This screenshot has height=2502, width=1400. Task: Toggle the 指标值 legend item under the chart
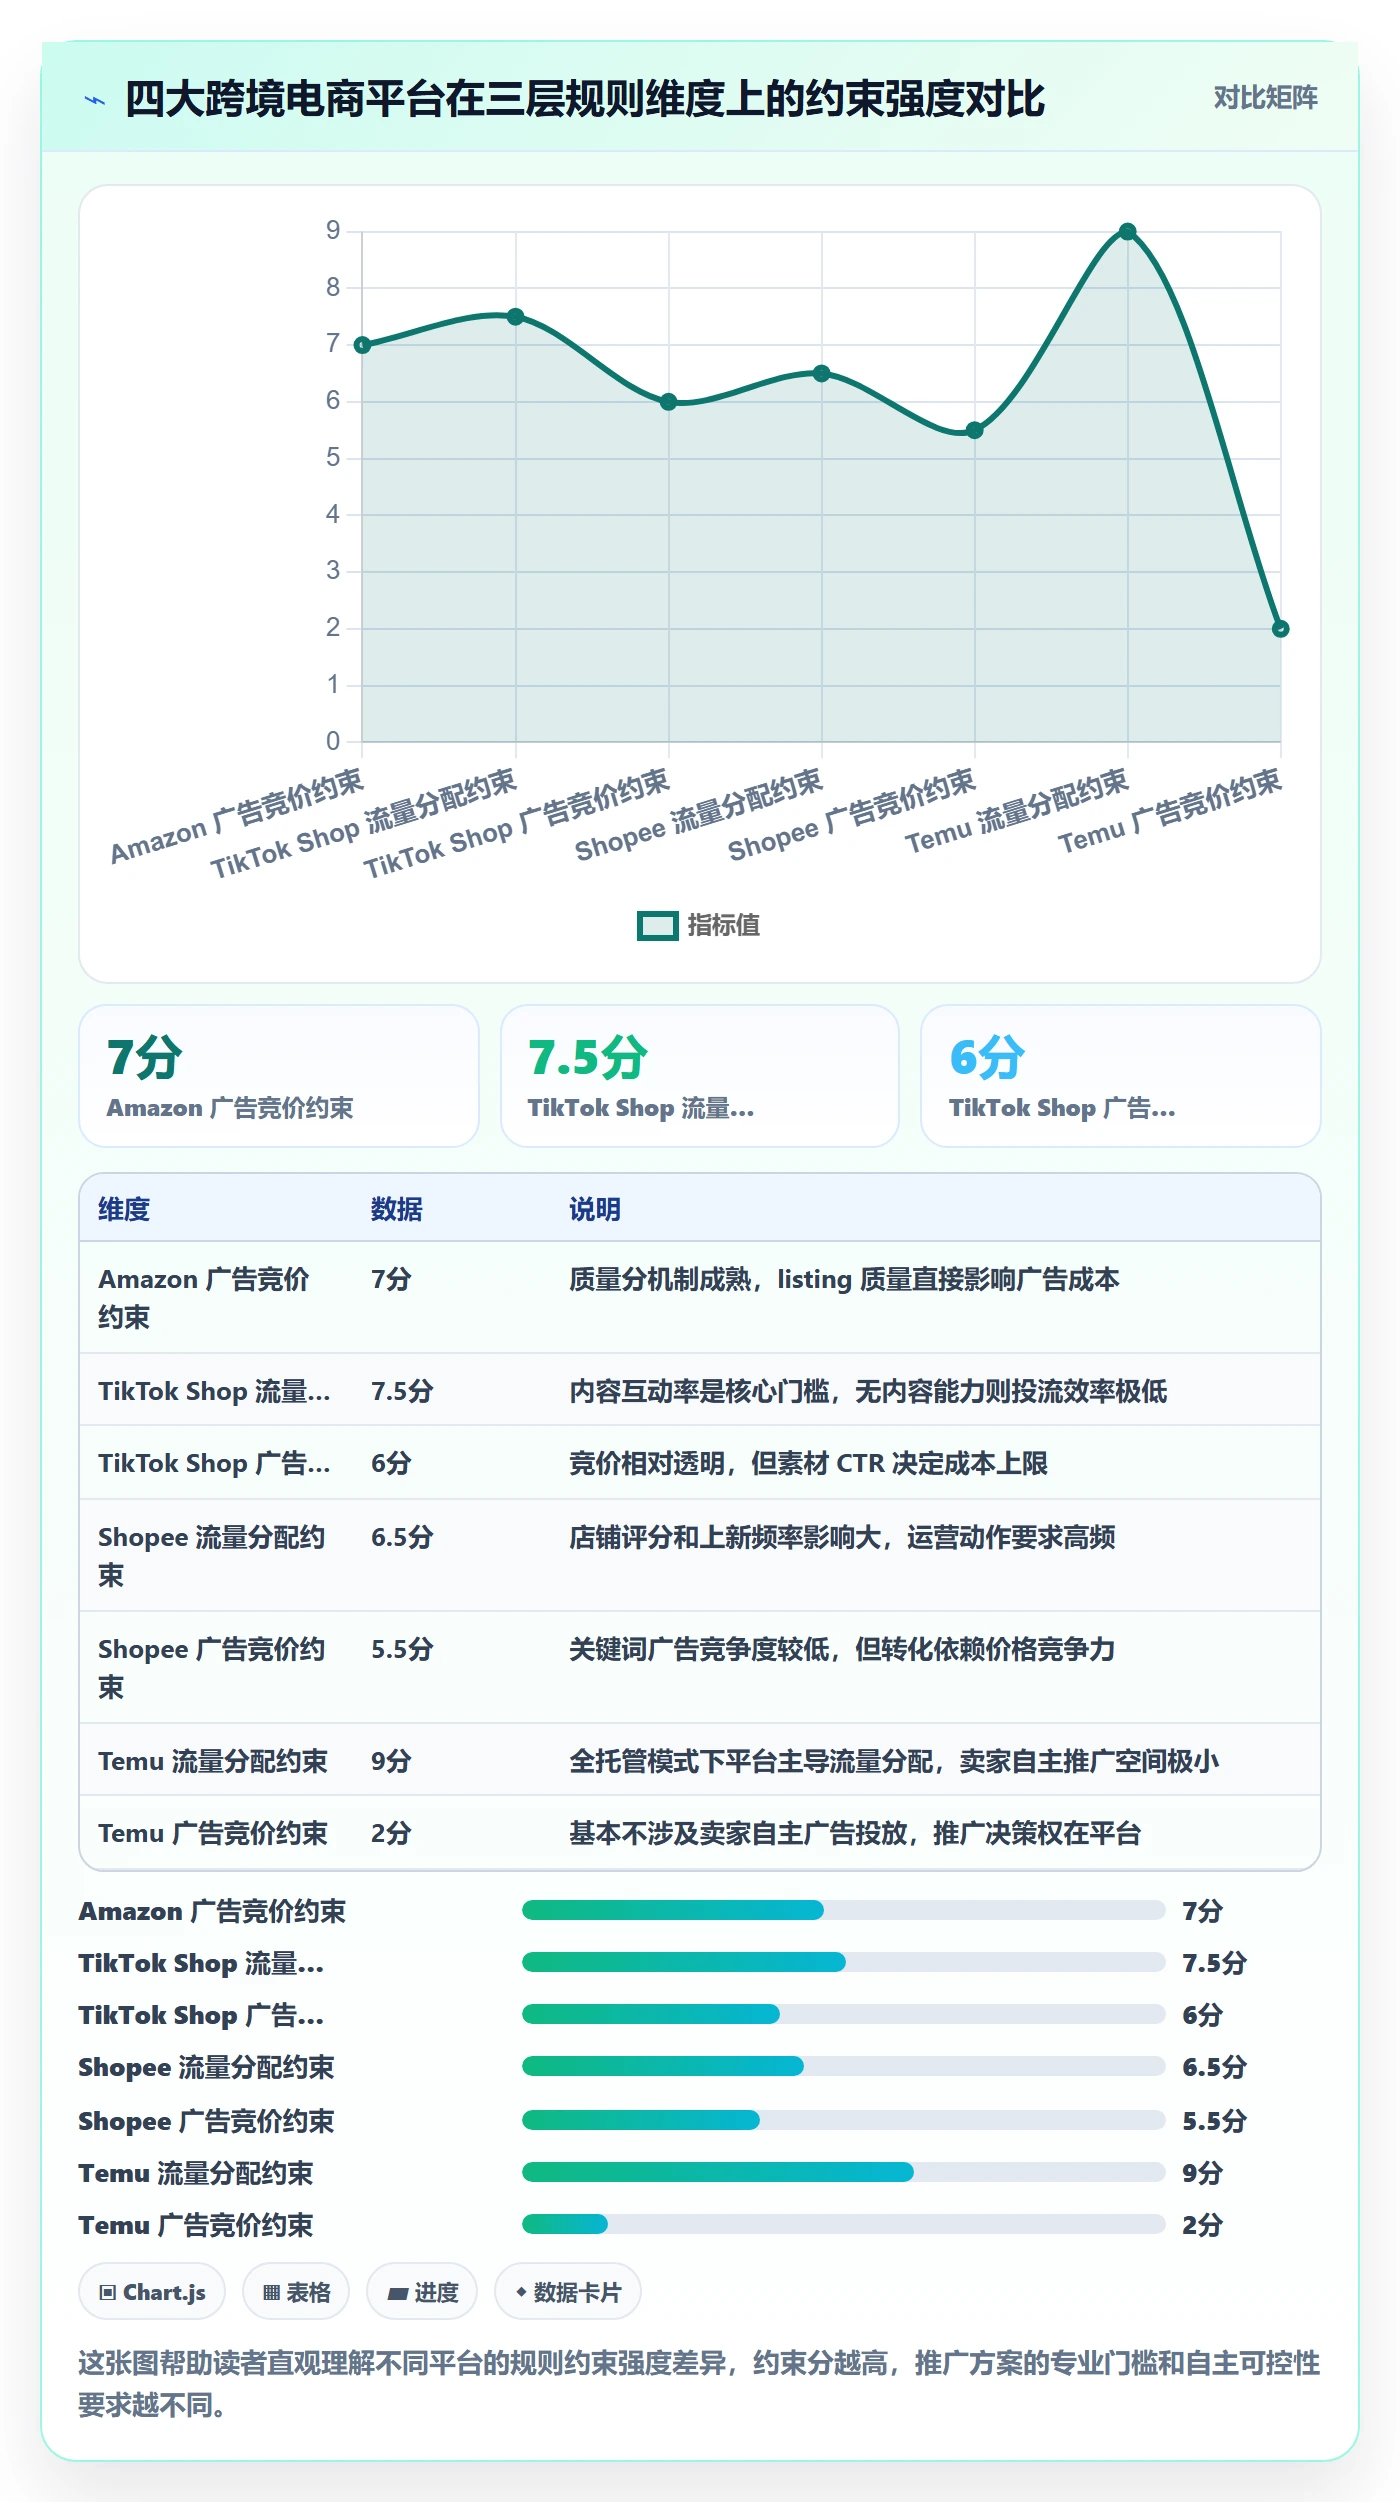(x=698, y=925)
